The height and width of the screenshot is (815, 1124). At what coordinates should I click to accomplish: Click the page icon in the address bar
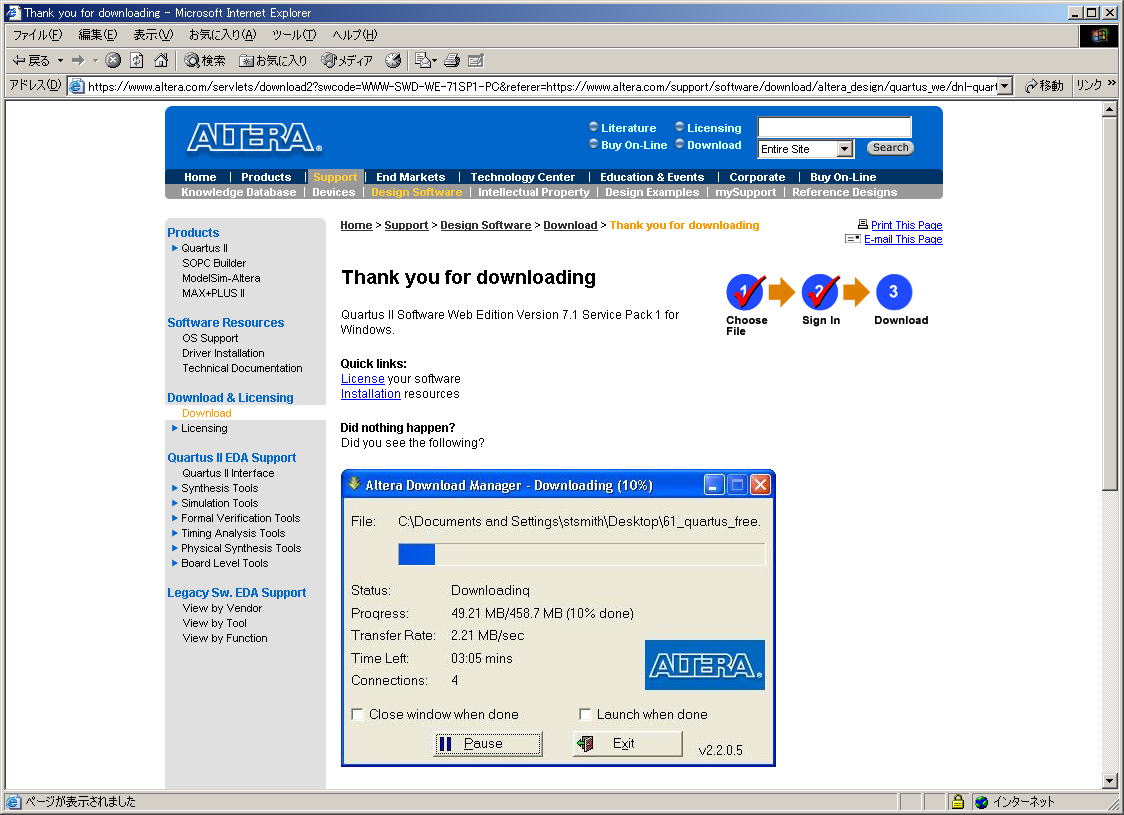coord(77,86)
